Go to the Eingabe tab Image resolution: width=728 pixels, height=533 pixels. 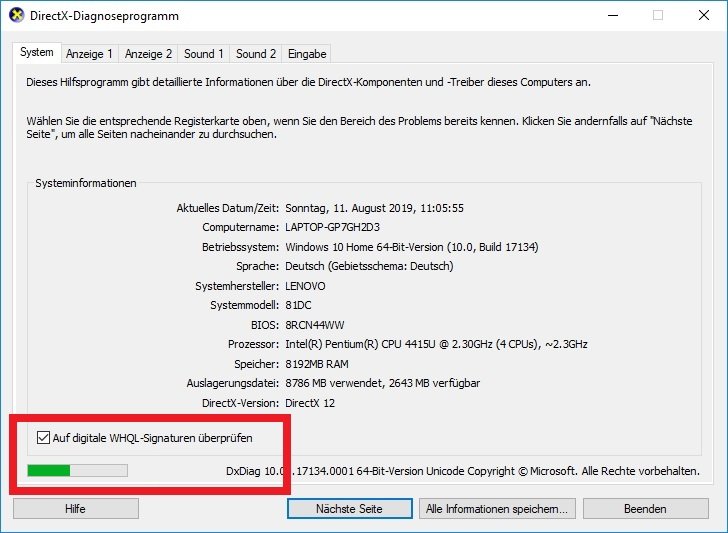coord(307,54)
